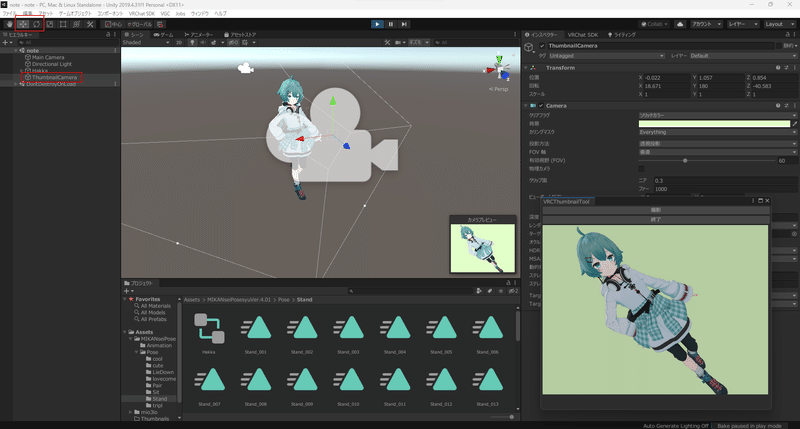800x429 pixels.
Task: Click the capture button in VRCThumbnailTool
Action: coord(656,210)
